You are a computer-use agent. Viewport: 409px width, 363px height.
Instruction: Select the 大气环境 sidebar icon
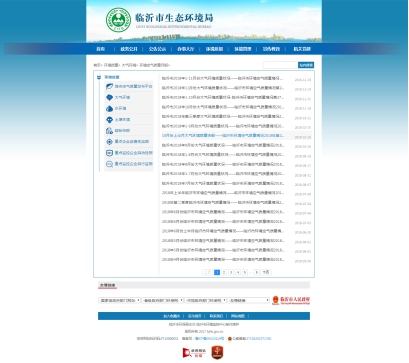tap(109, 97)
